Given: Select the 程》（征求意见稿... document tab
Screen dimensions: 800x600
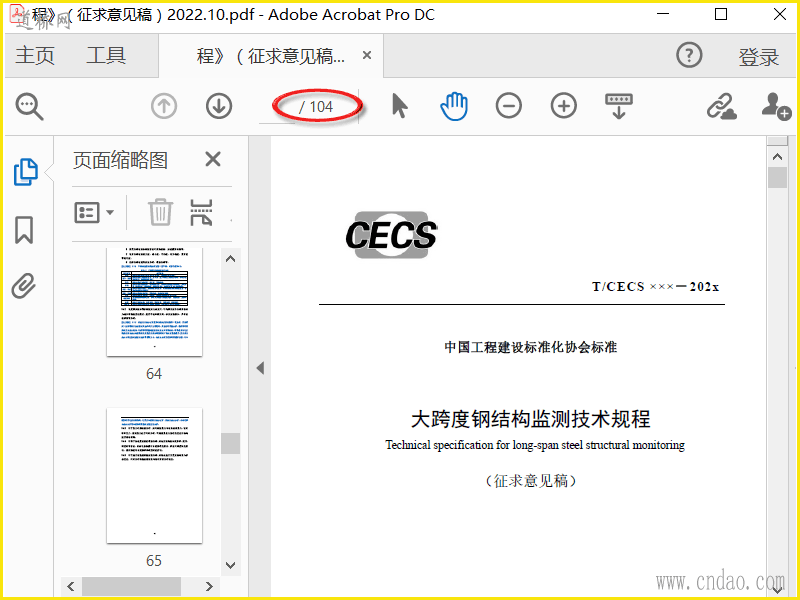Looking at the screenshot, I should pos(271,56).
